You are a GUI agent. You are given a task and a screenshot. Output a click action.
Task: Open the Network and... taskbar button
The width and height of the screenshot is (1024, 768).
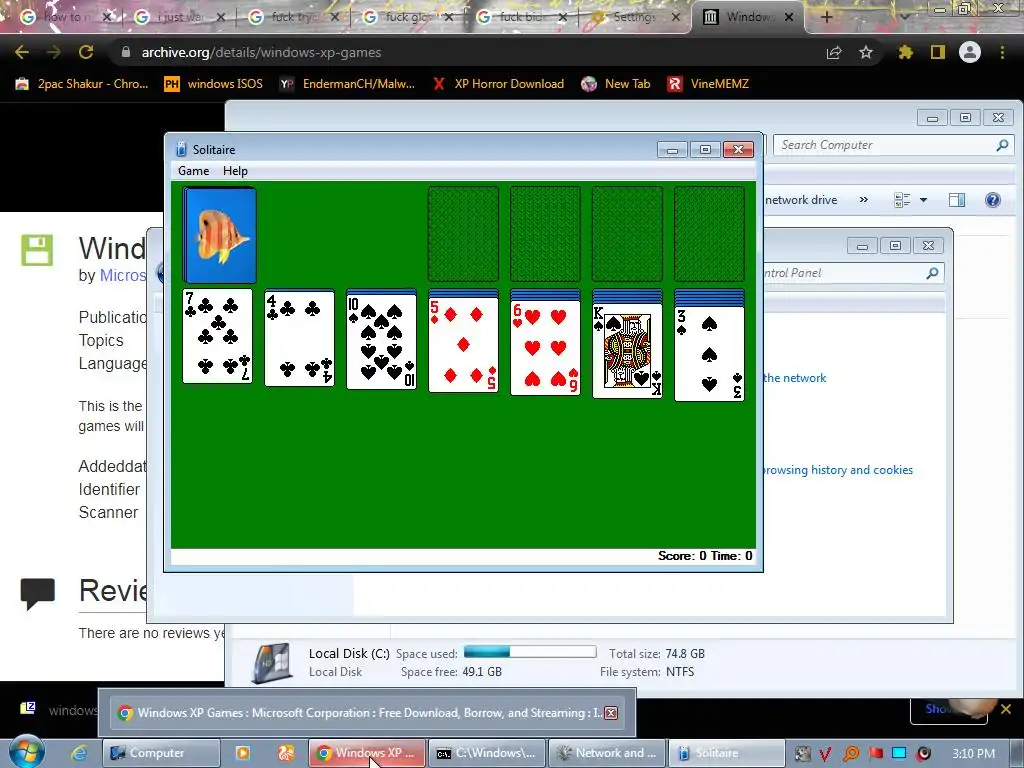pos(607,753)
